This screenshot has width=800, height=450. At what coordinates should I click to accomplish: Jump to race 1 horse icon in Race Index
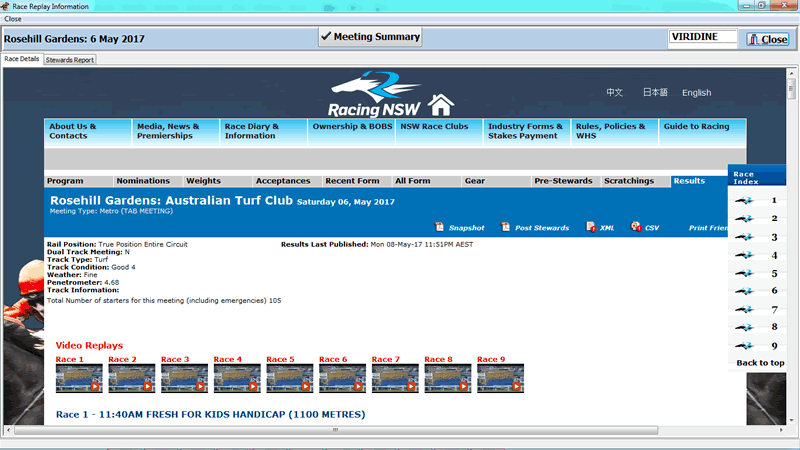pyautogui.click(x=744, y=201)
